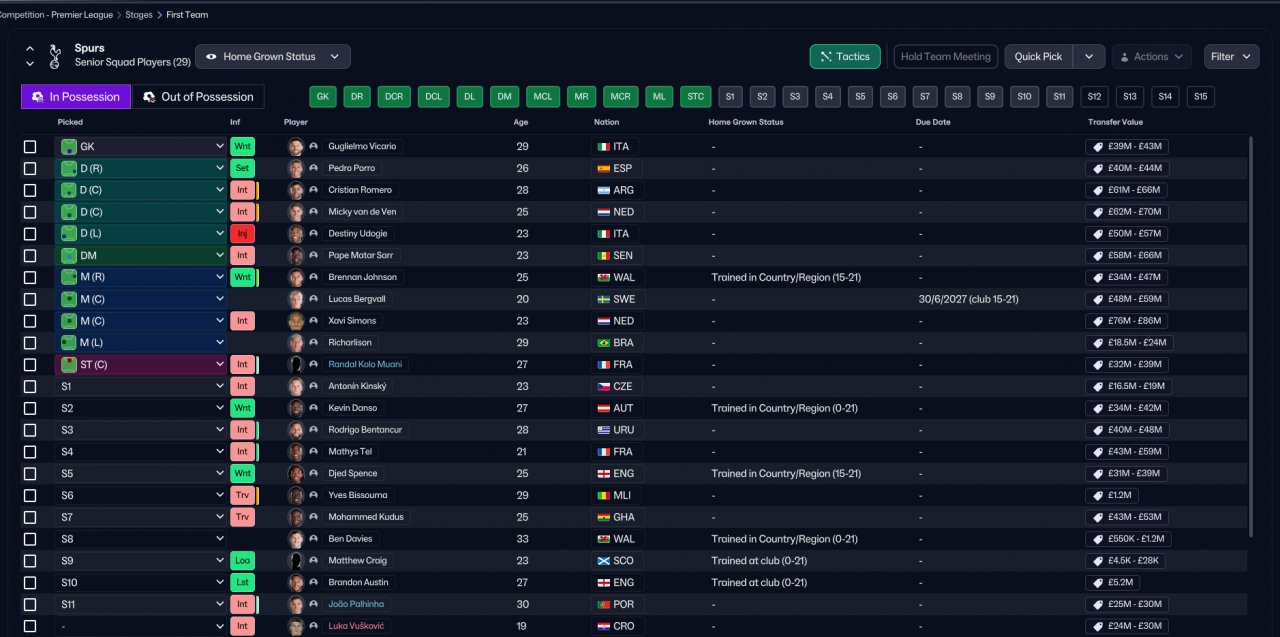
Task: Open Luka Vušković's player link
Action: pos(356,626)
